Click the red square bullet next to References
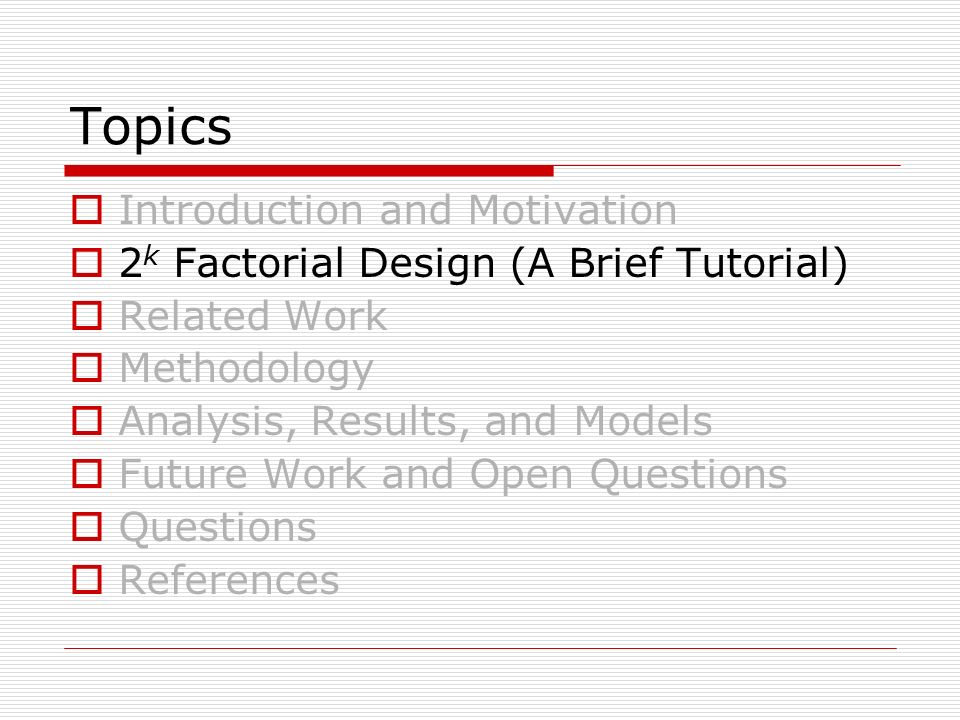960x720 pixels. (x=87, y=579)
